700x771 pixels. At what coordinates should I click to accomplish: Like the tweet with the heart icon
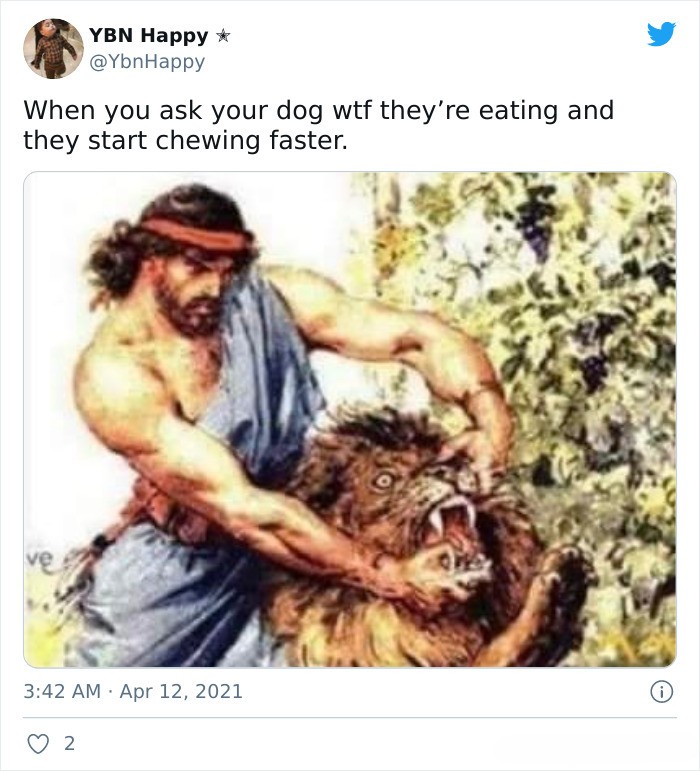pyautogui.click(x=38, y=743)
